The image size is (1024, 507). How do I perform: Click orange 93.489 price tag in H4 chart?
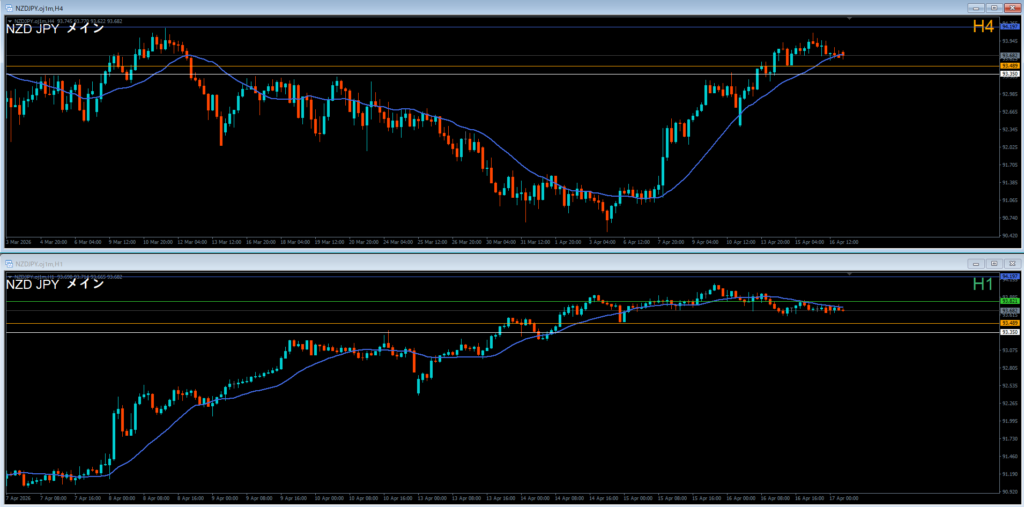1009,66
